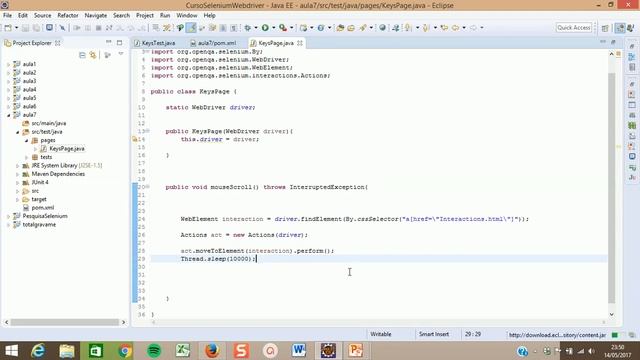The height and width of the screenshot is (360, 640).
Task: Click the Debug bug toolbar icon
Action: click(x=247, y=28)
